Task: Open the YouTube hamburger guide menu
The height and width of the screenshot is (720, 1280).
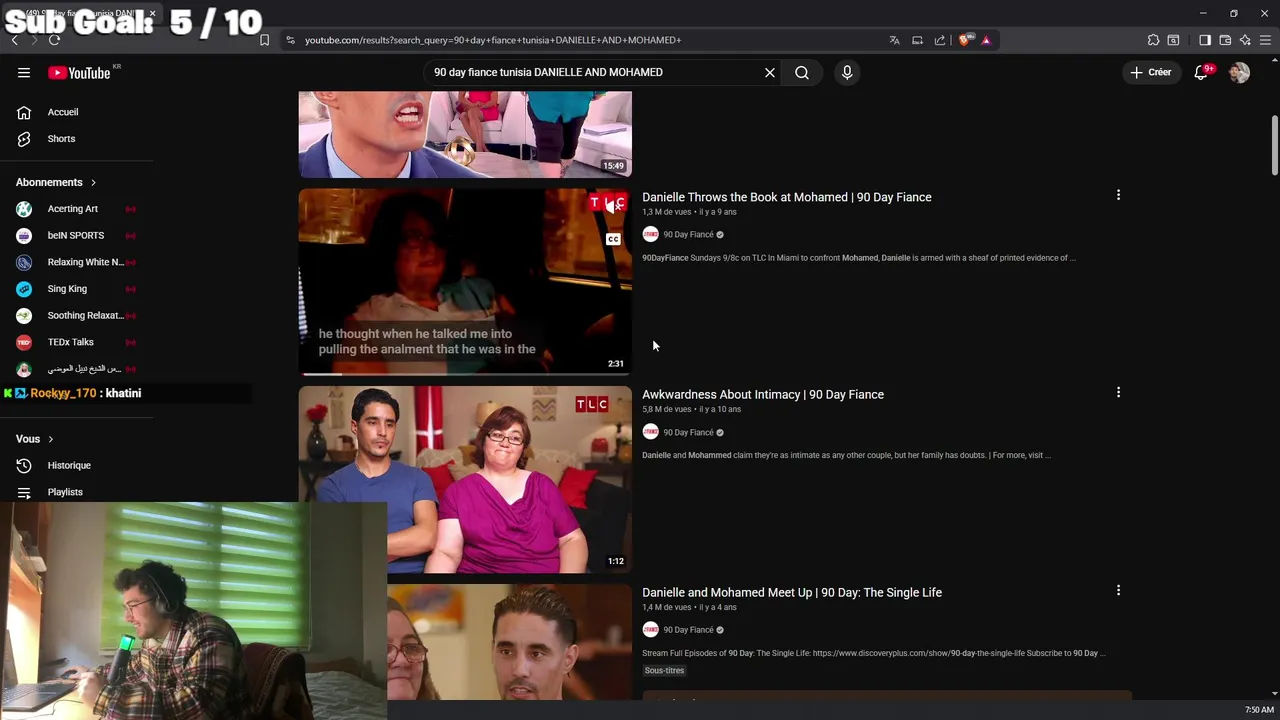Action: [24, 72]
